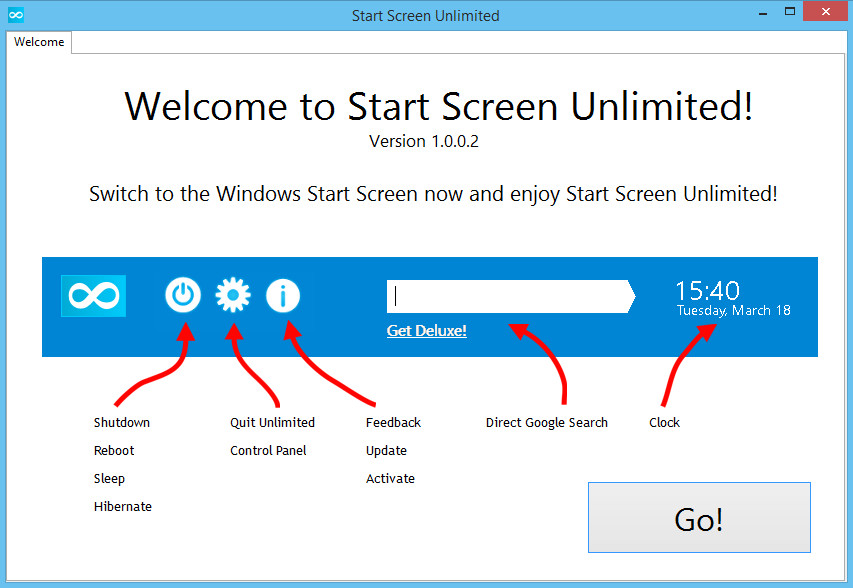Click the Hibernate label

(x=123, y=506)
